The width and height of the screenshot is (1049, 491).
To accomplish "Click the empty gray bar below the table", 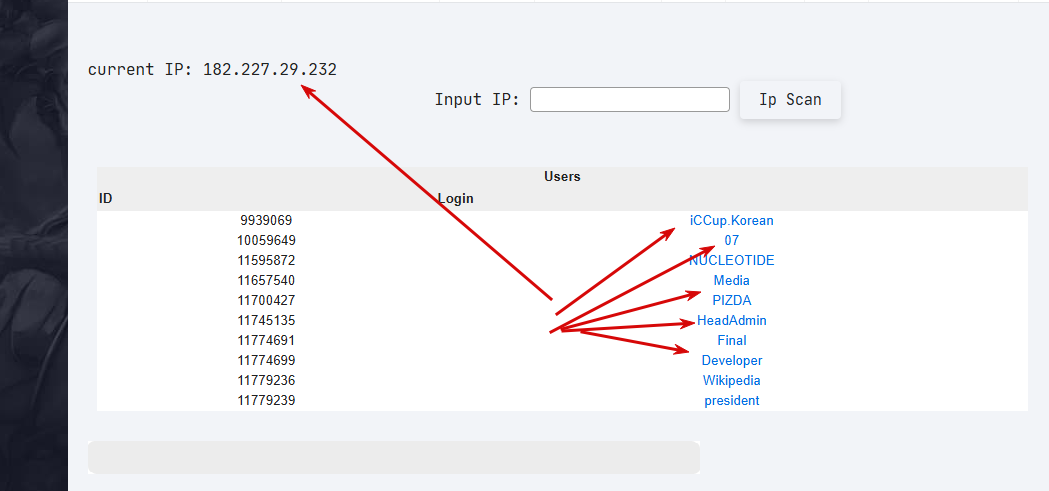I will (x=393, y=457).
